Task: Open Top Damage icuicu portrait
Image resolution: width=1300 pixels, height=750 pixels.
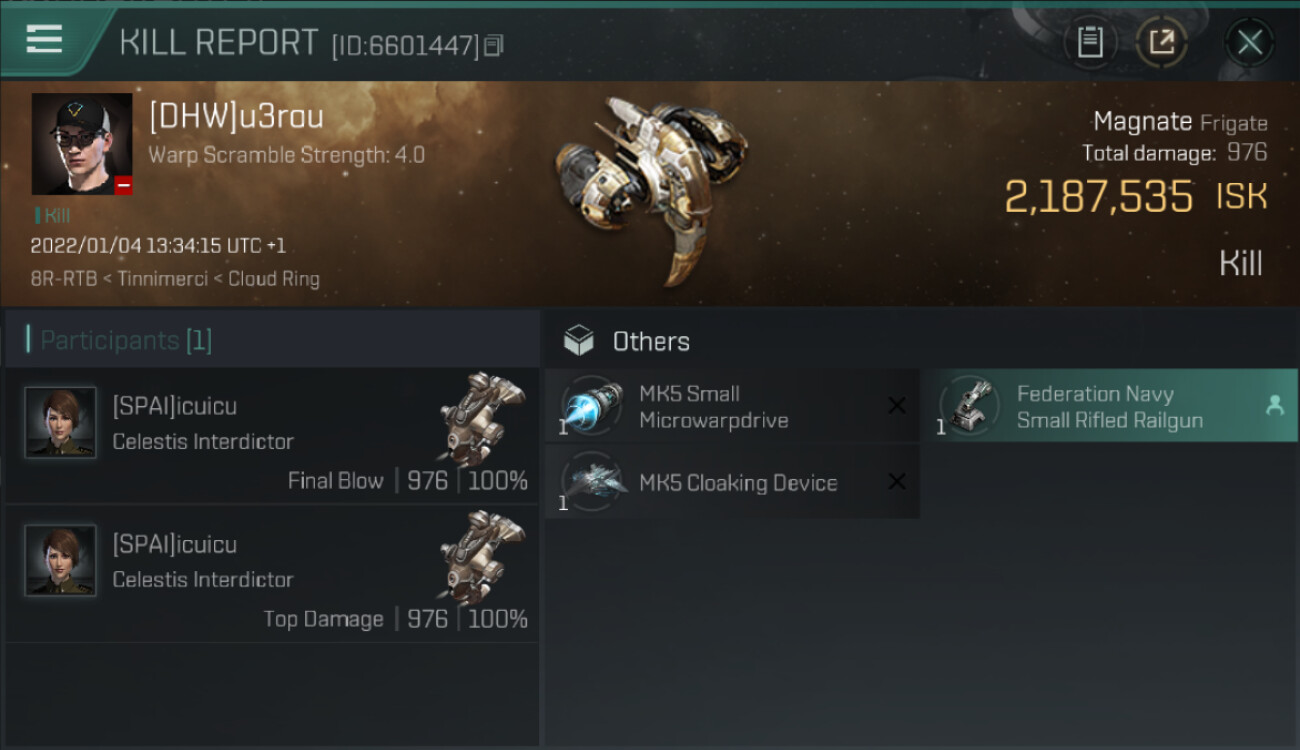Action: click(60, 560)
